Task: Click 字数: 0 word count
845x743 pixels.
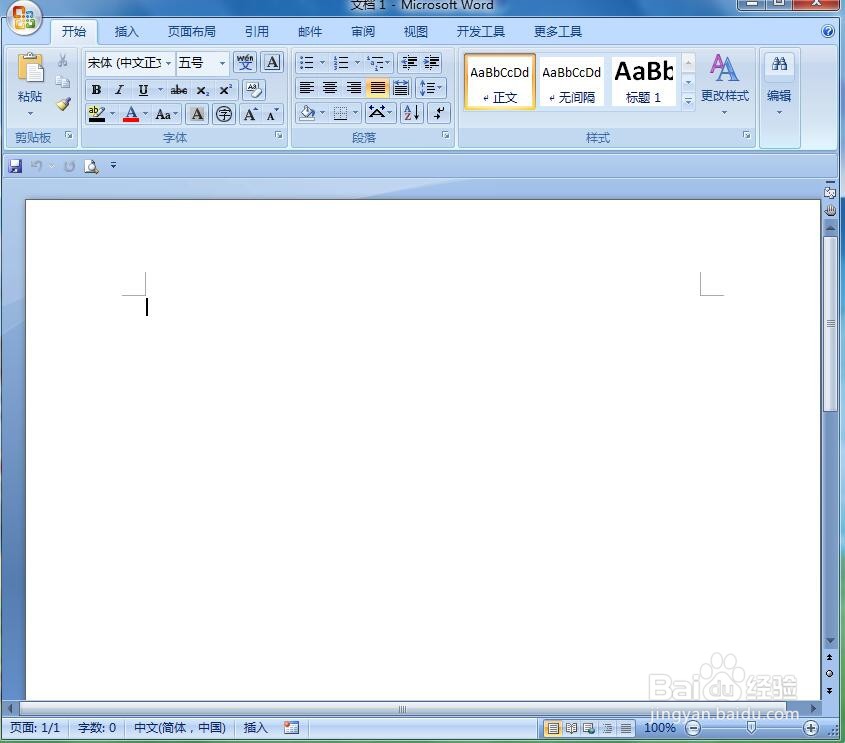Action: click(97, 728)
